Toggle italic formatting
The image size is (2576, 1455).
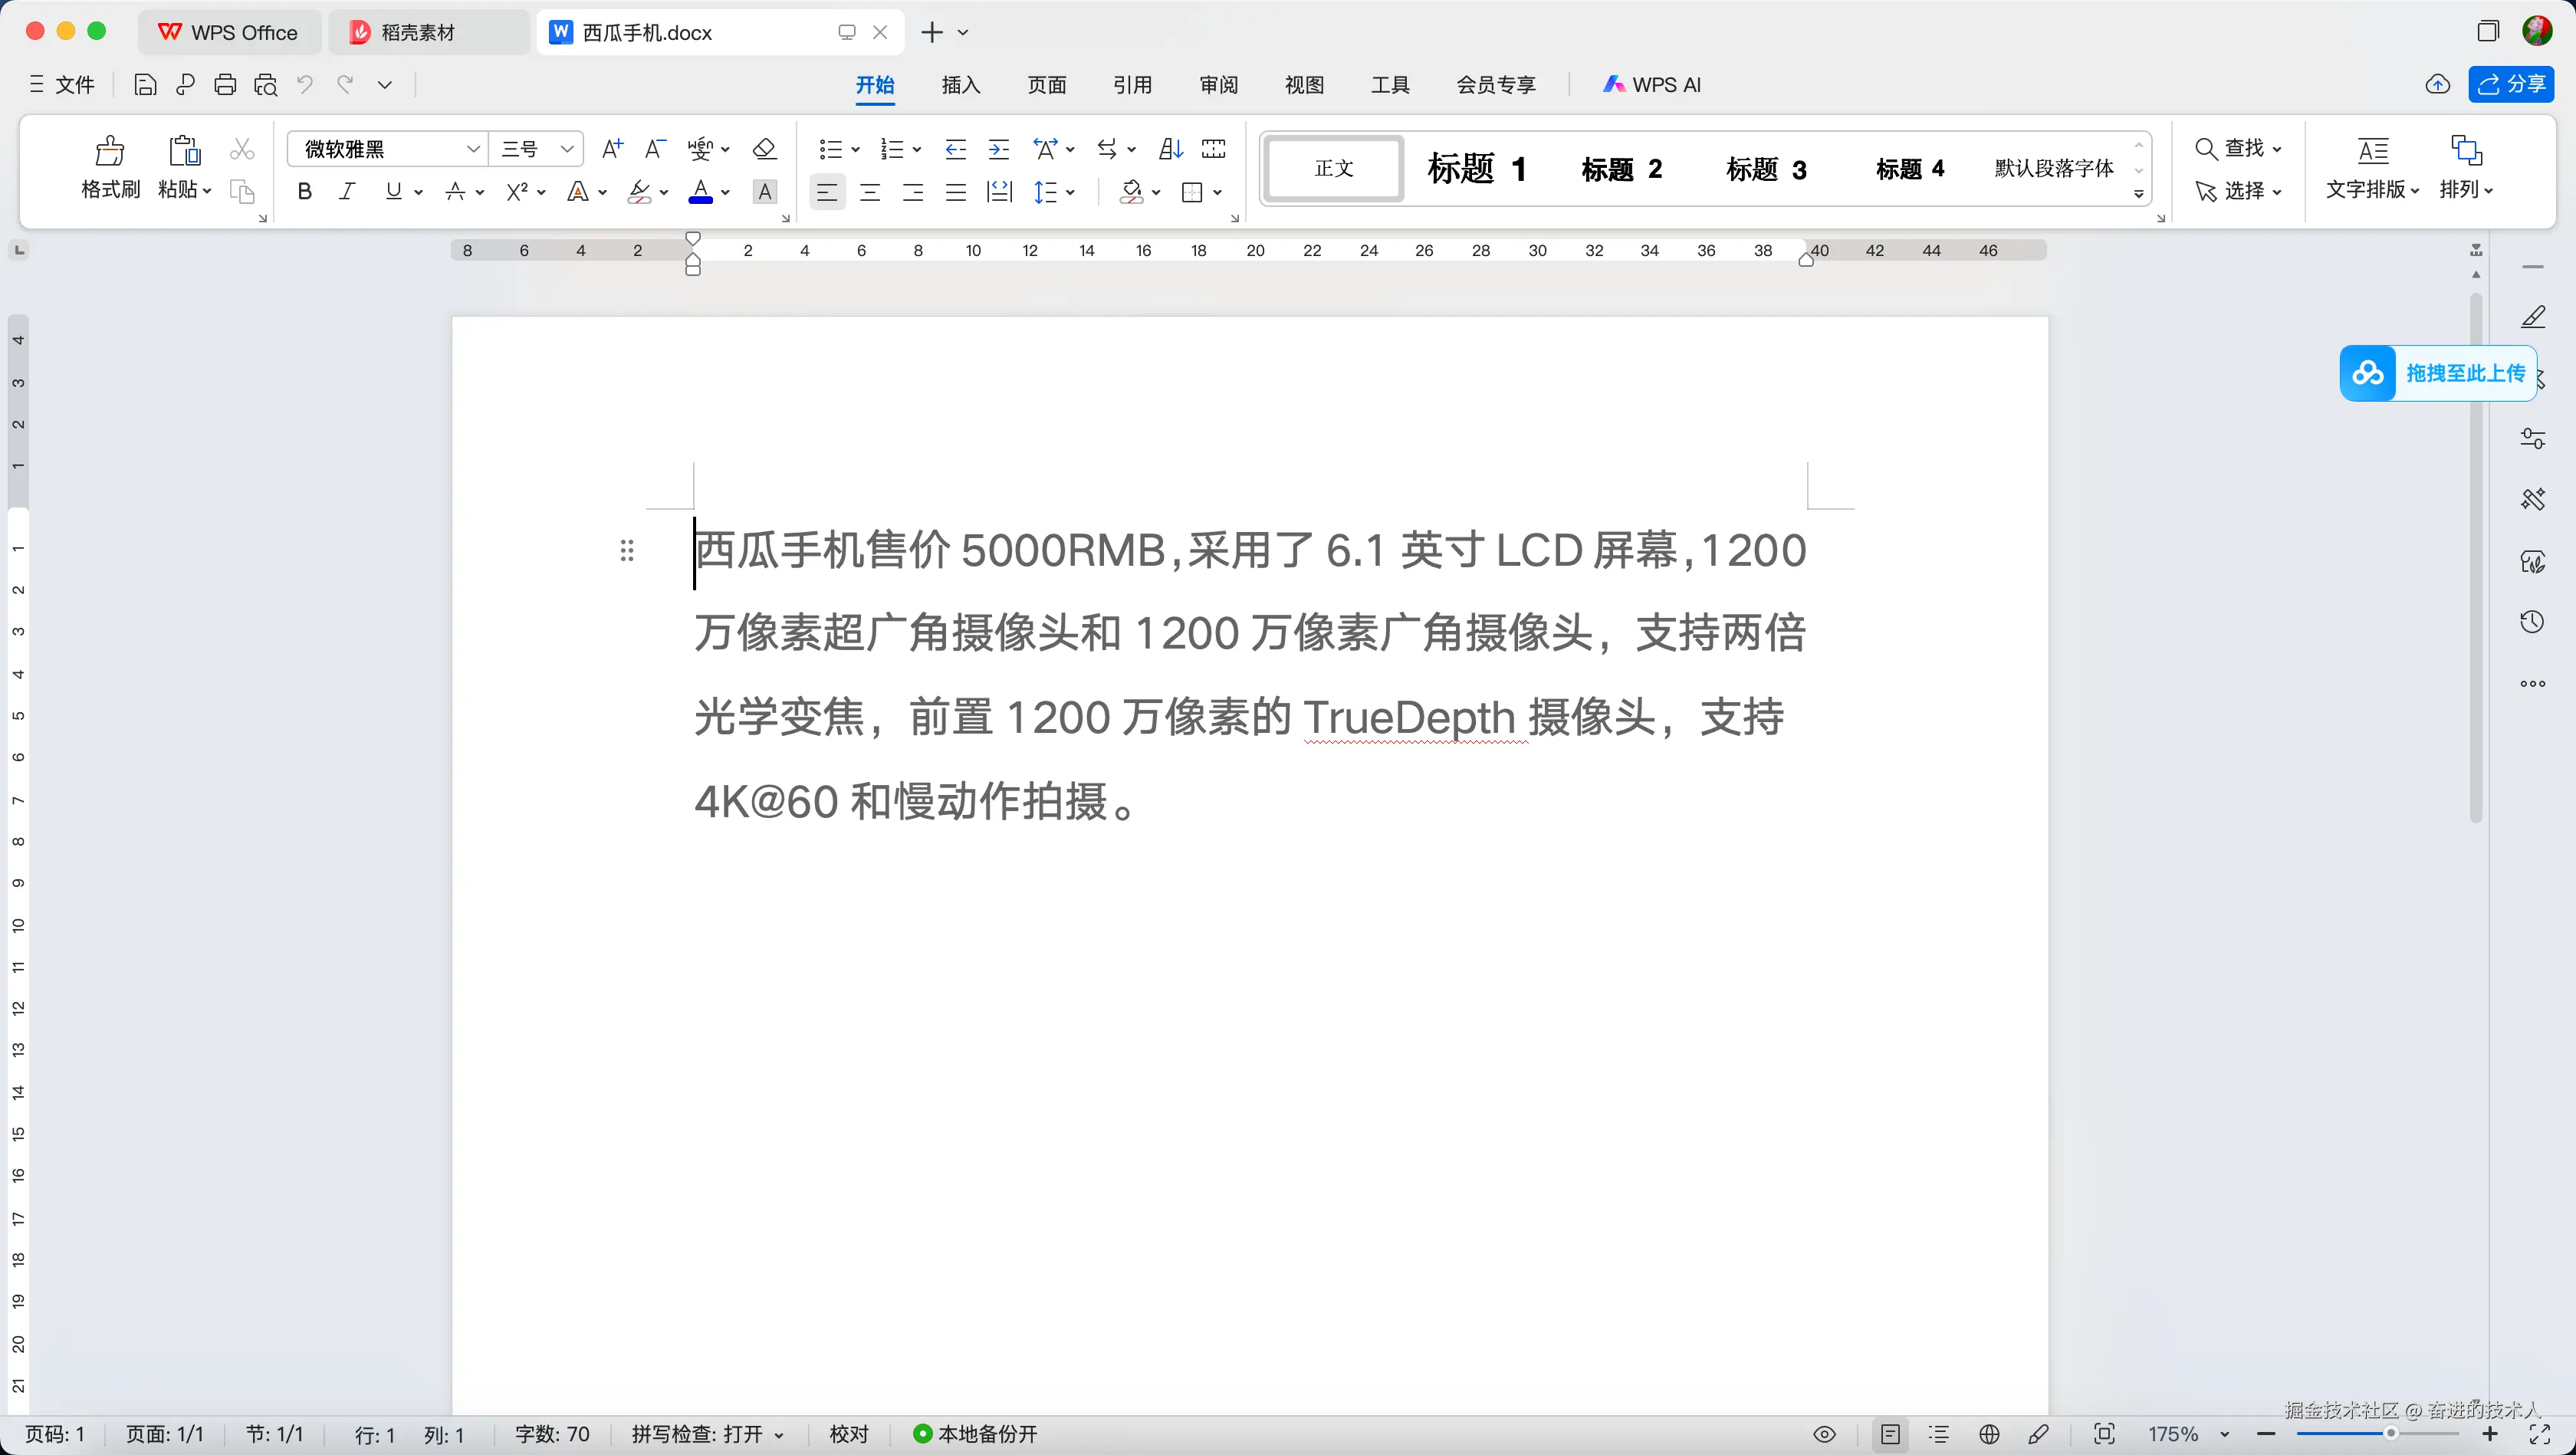(347, 192)
